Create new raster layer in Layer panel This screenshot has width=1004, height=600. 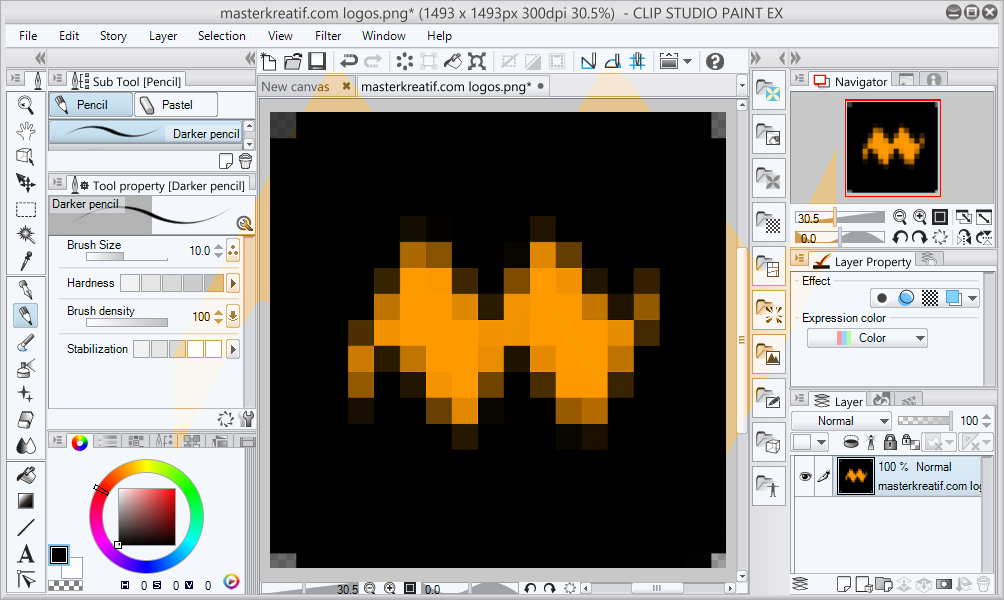click(844, 584)
